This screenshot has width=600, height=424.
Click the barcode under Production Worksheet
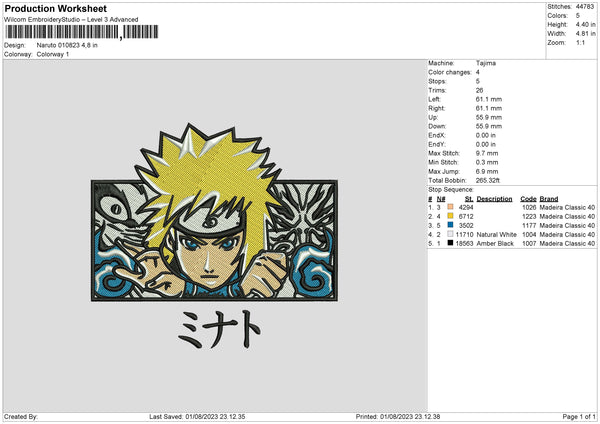tap(81, 32)
